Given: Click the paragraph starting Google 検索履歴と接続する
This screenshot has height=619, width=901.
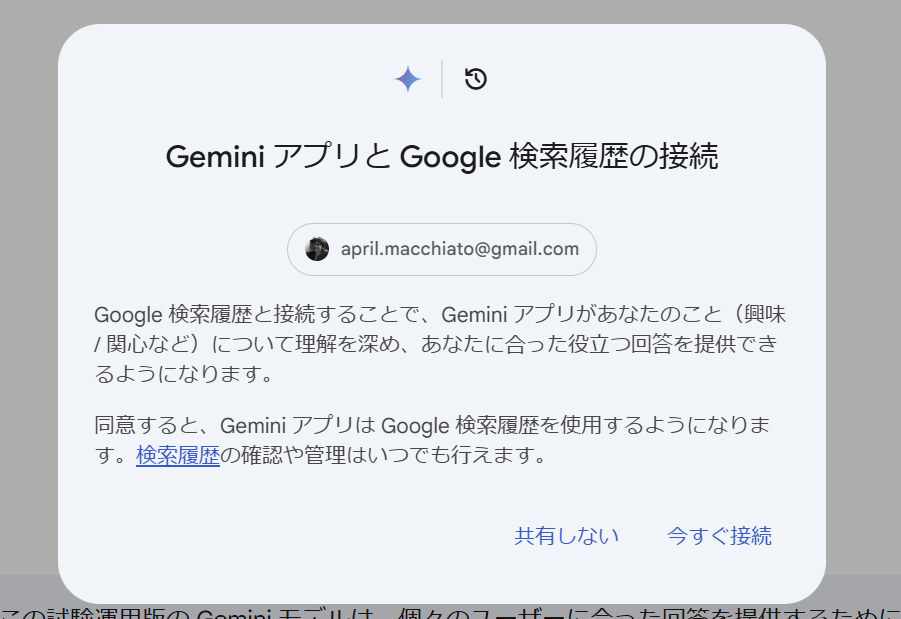Looking at the screenshot, I should click(x=440, y=344).
